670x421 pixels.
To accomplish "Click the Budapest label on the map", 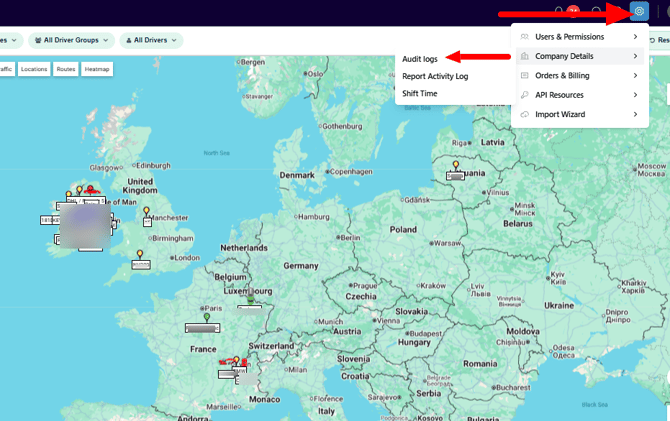I will (x=426, y=333).
